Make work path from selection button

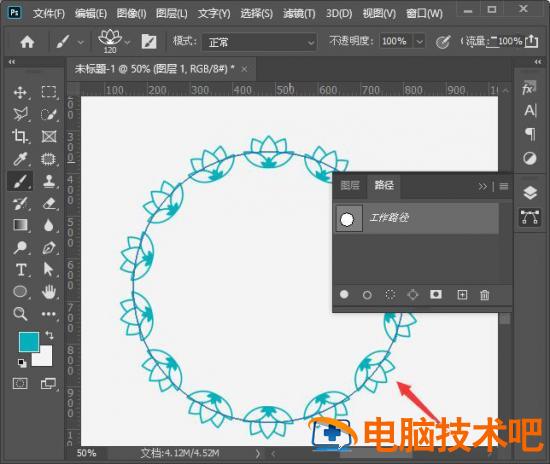tap(413, 295)
